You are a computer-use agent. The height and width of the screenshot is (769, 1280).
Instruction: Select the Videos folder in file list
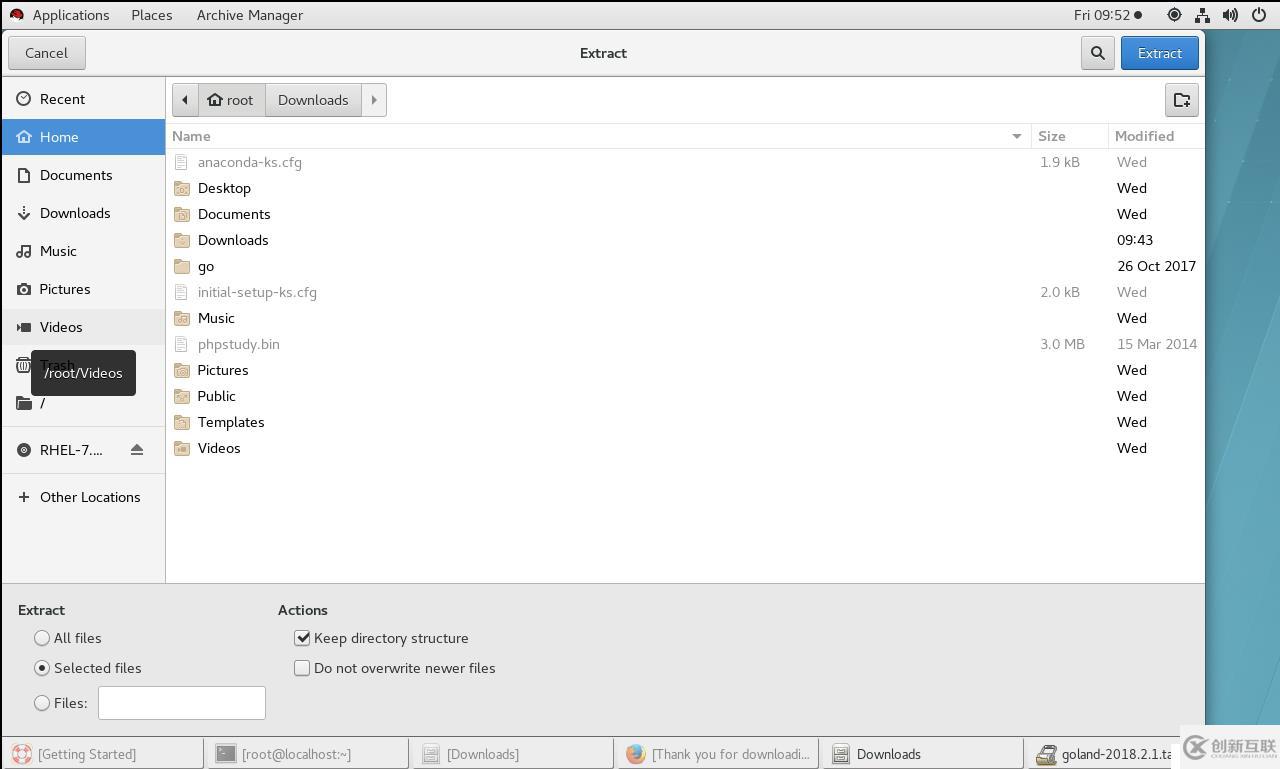[x=685, y=448]
